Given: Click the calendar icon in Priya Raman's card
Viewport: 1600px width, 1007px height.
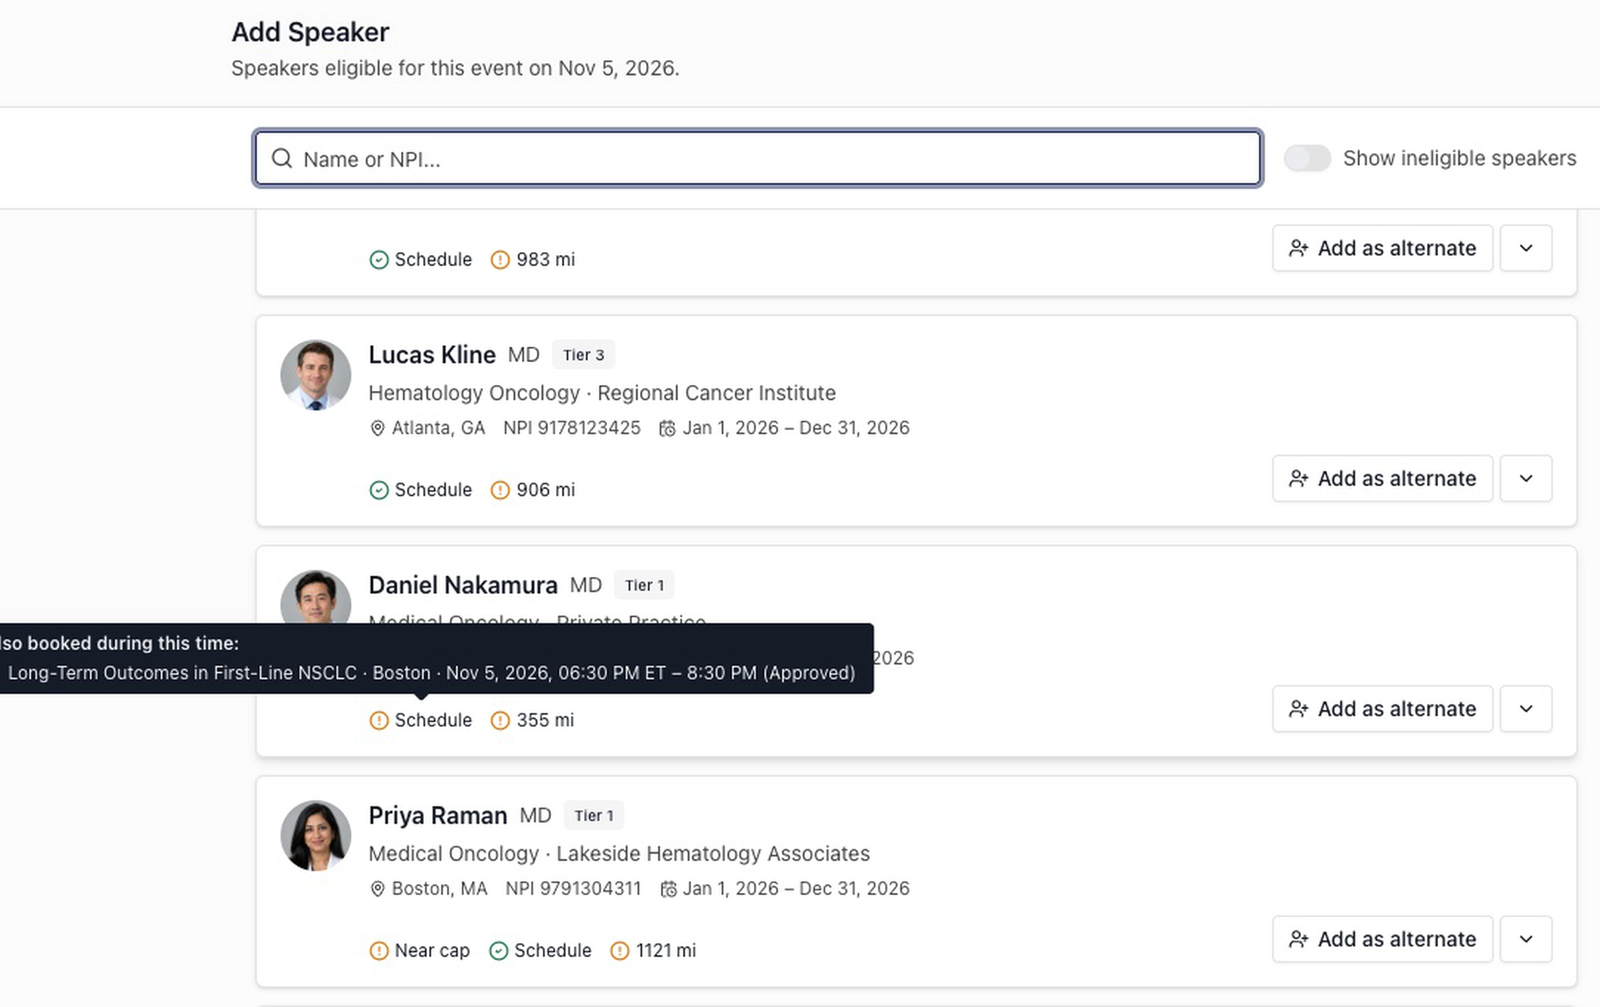Looking at the screenshot, I should click(x=668, y=889).
